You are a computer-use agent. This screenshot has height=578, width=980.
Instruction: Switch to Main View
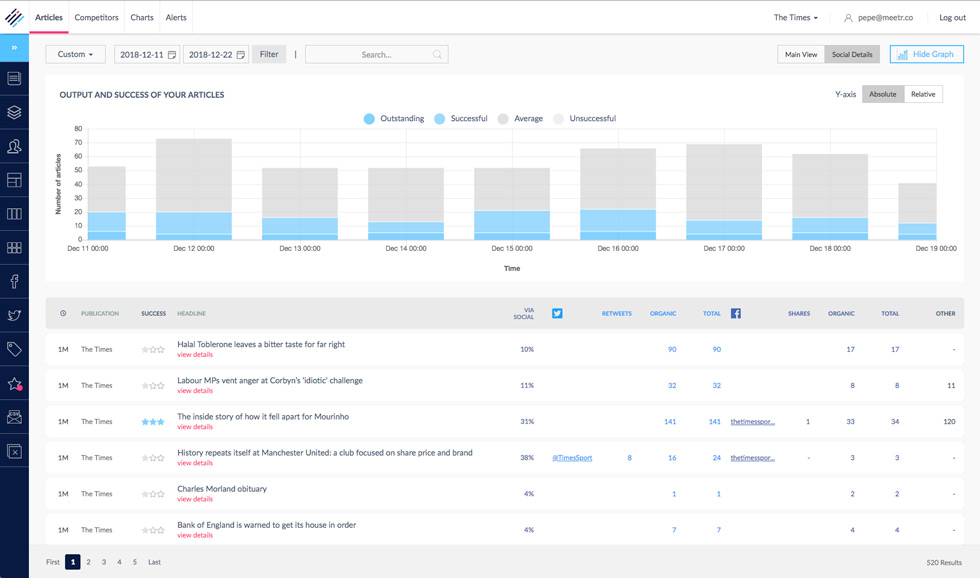pos(801,54)
